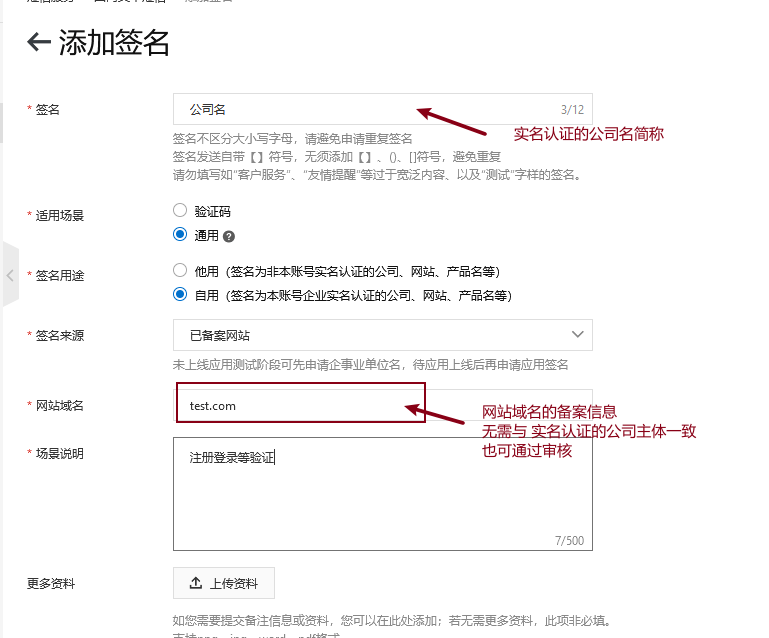Click the 签名来源 field label
Image resolution: width=769 pixels, height=638 pixels.
59,335
